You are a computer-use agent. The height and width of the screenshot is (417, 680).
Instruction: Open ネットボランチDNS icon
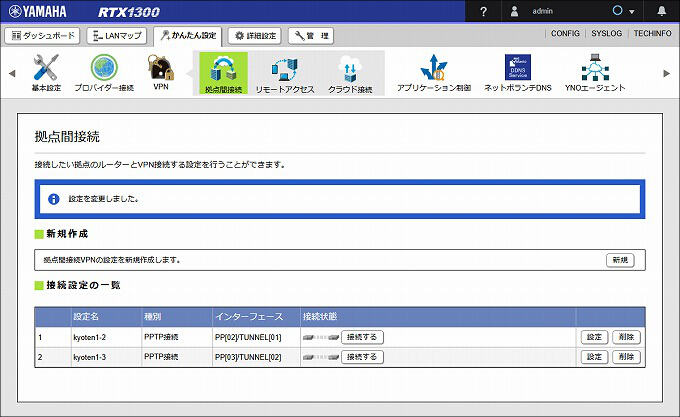(x=518, y=69)
